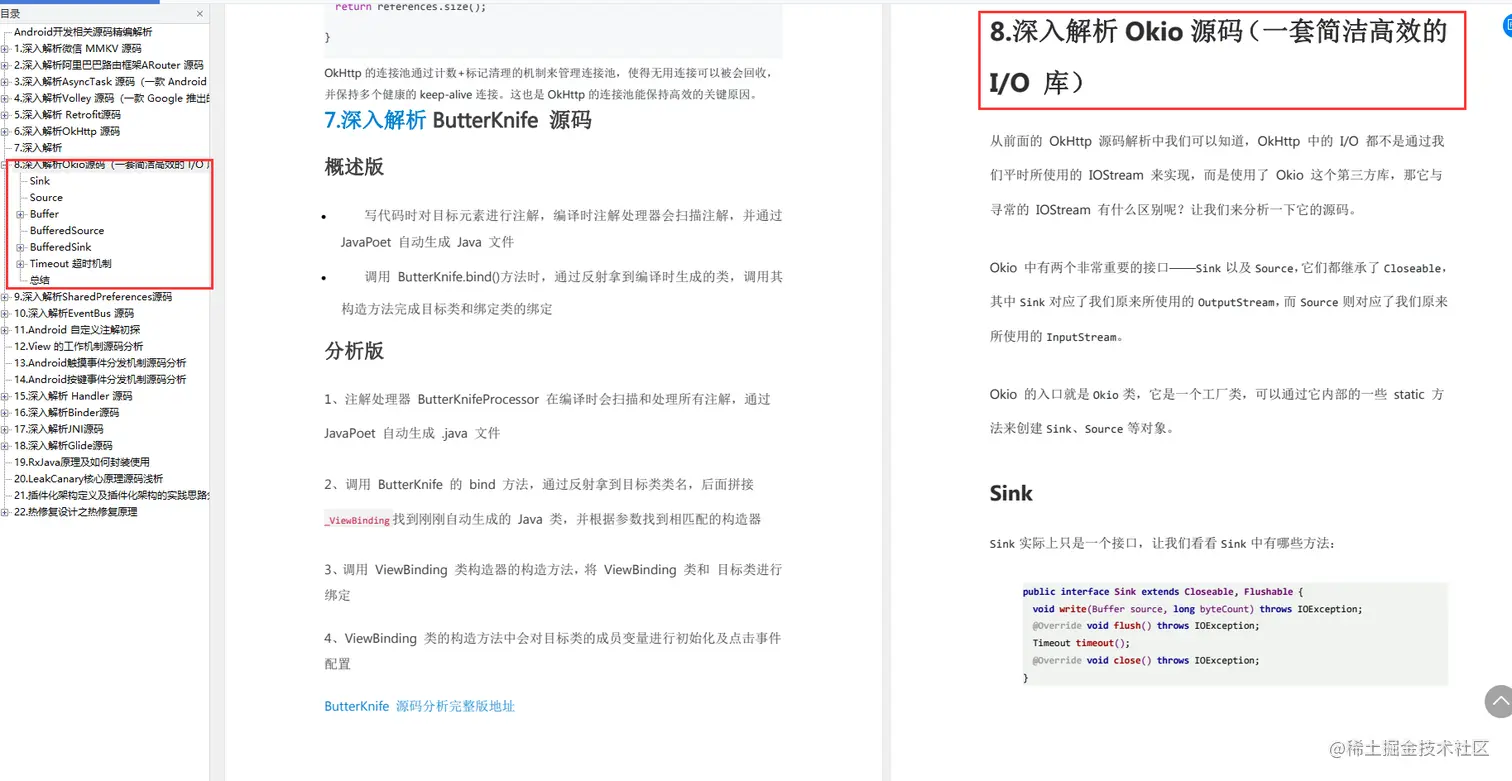
Task: Jump to the 总结 bookmark
Action: (39, 279)
